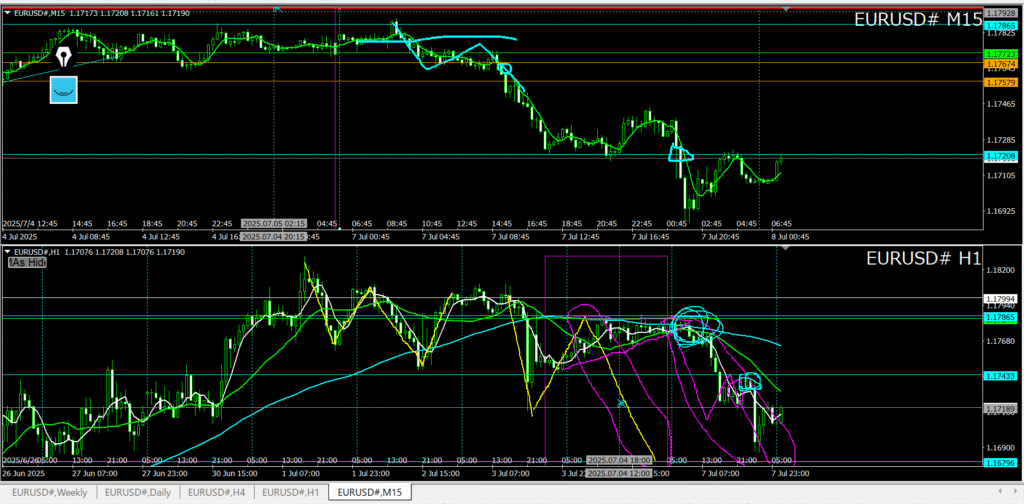Go to the EURUSD#,H1 tab
Screen dimensions: 1024x504
point(291,492)
